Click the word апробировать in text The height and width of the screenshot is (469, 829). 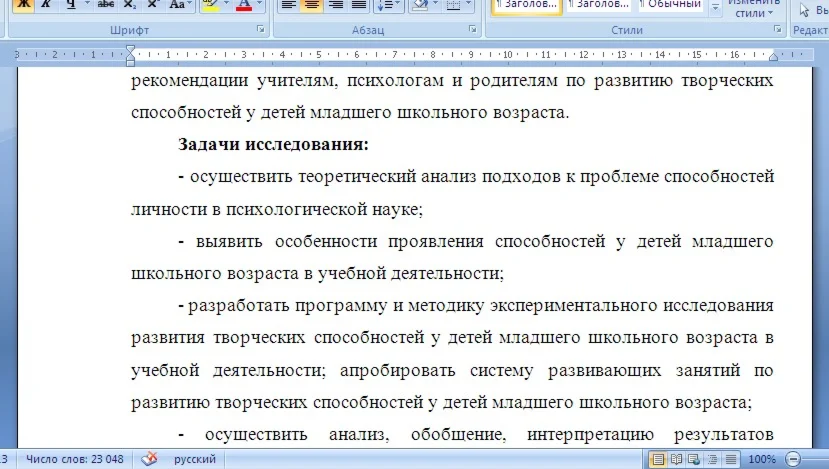coord(397,370)
